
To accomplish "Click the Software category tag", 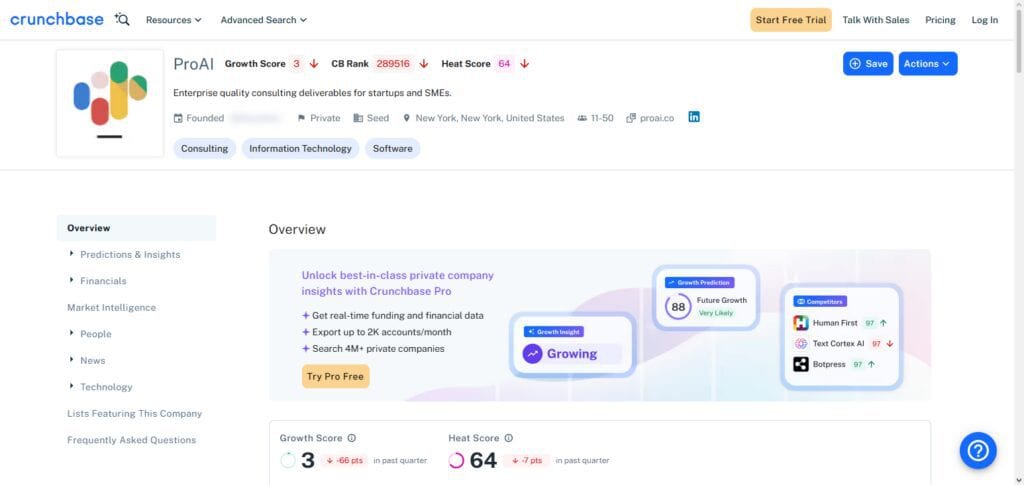I will pyautogui.click(x=392, y=148).
